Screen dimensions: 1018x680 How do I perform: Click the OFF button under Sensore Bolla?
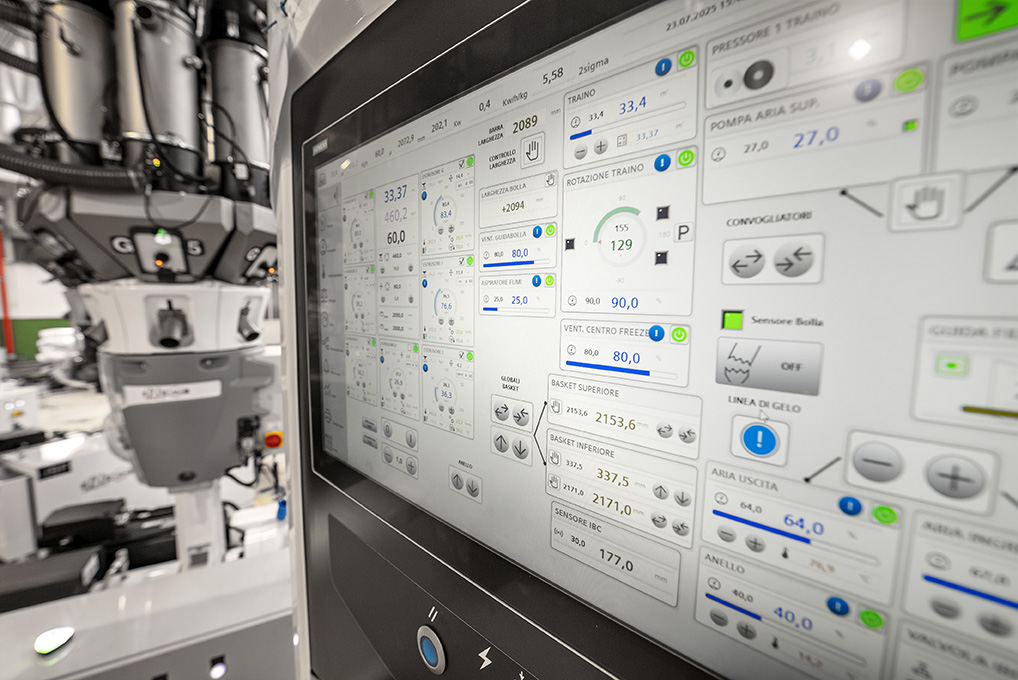click(x=768, y=366)
